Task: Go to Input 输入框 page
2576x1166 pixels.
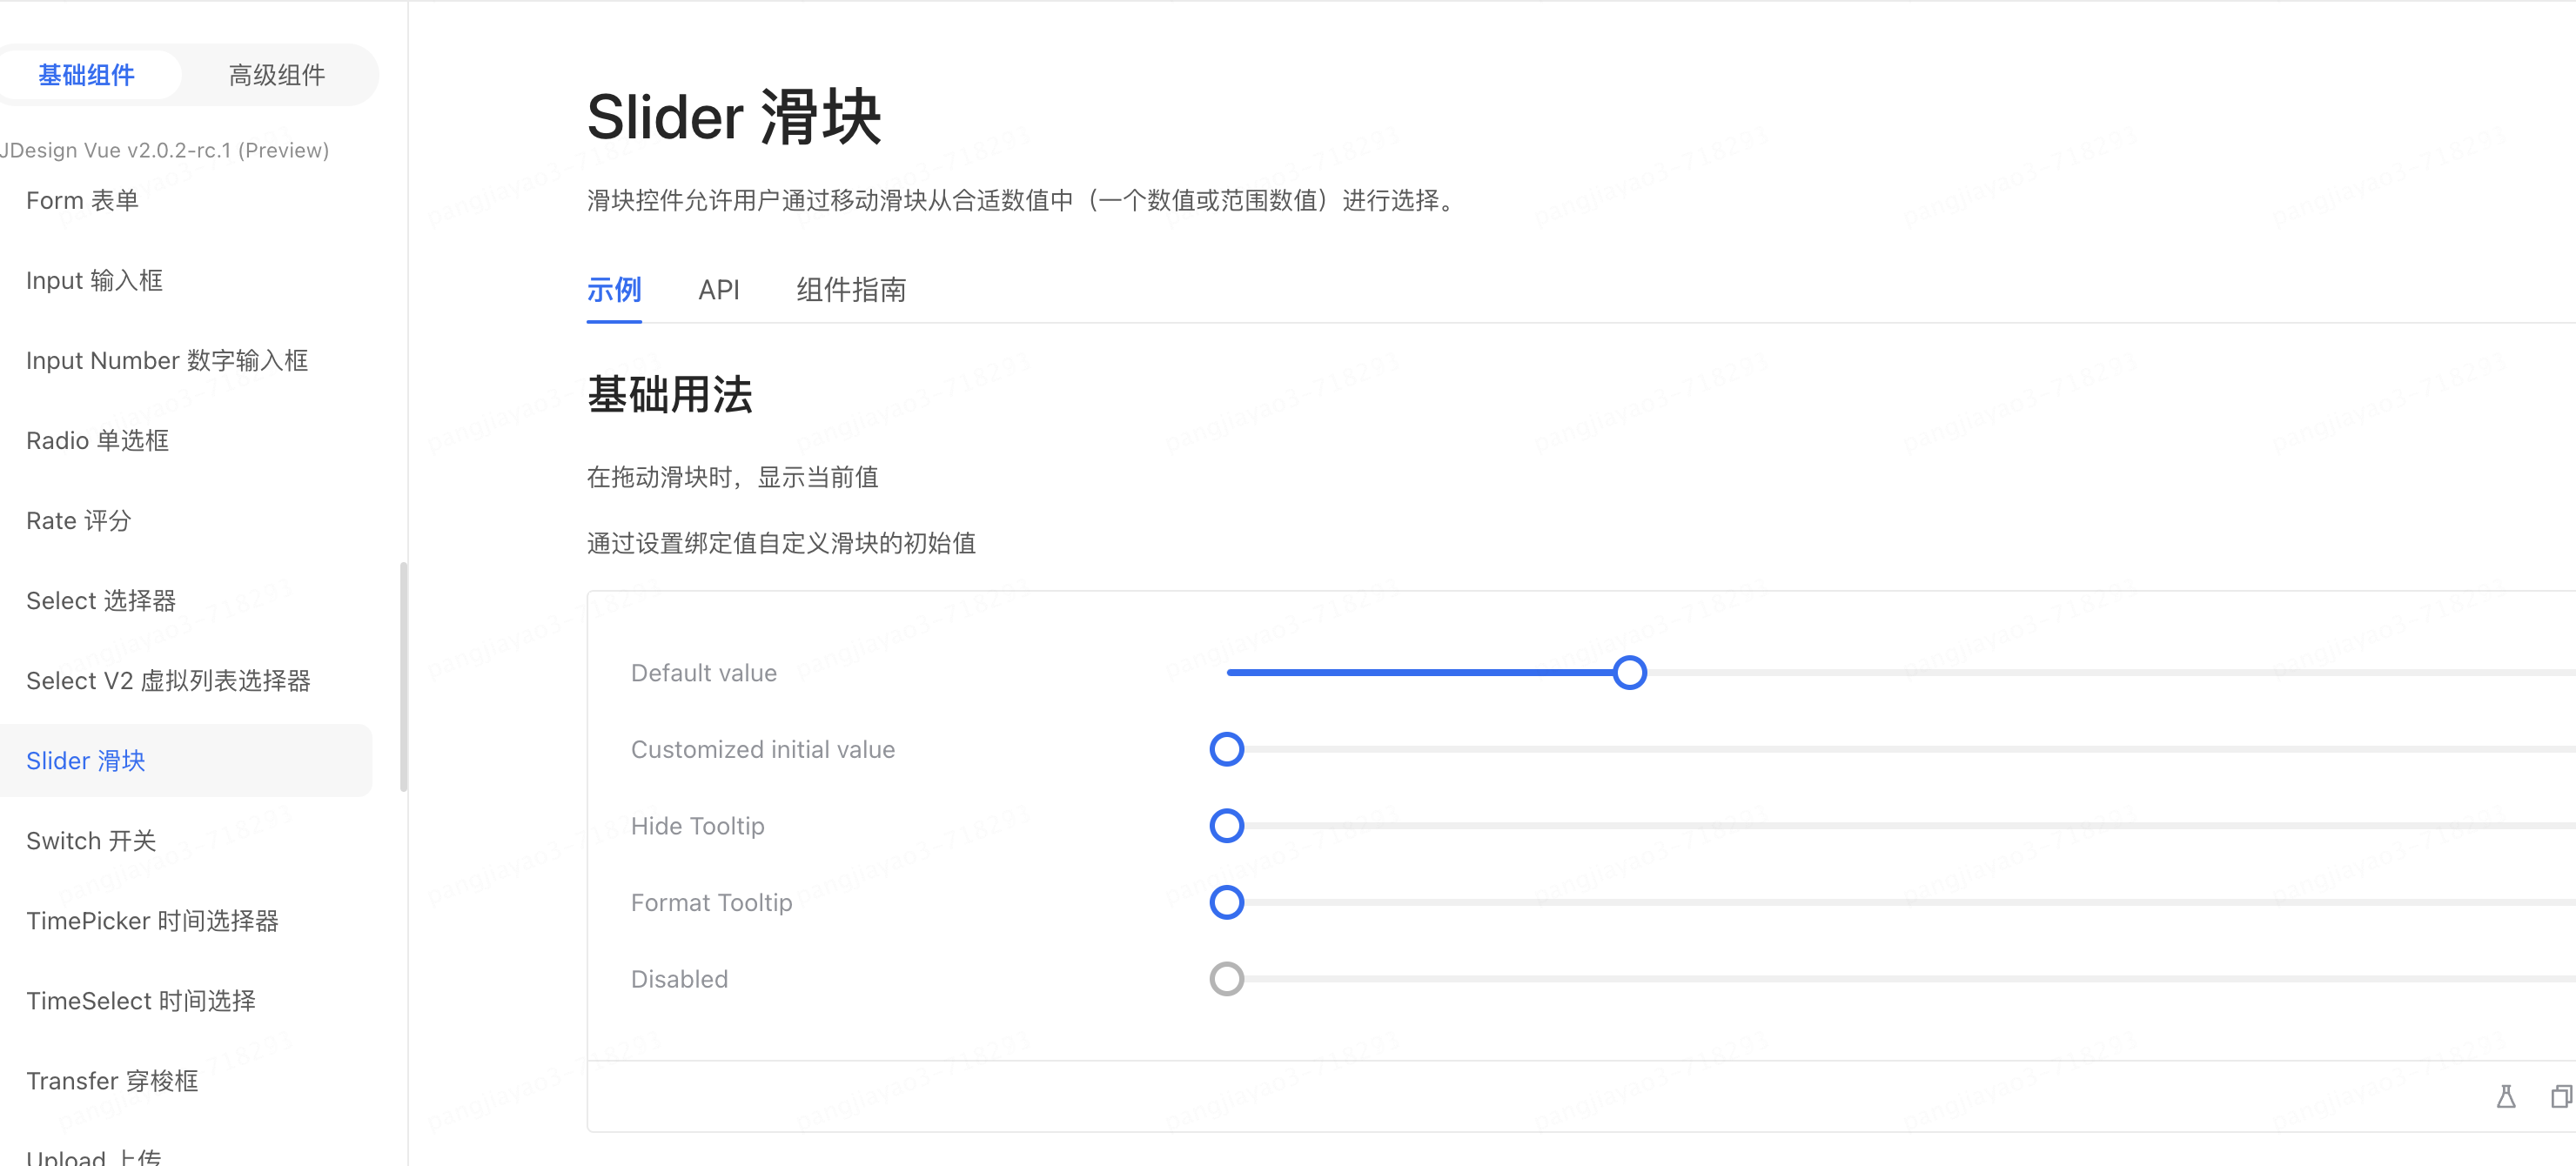Action: [x=94, y=281]
